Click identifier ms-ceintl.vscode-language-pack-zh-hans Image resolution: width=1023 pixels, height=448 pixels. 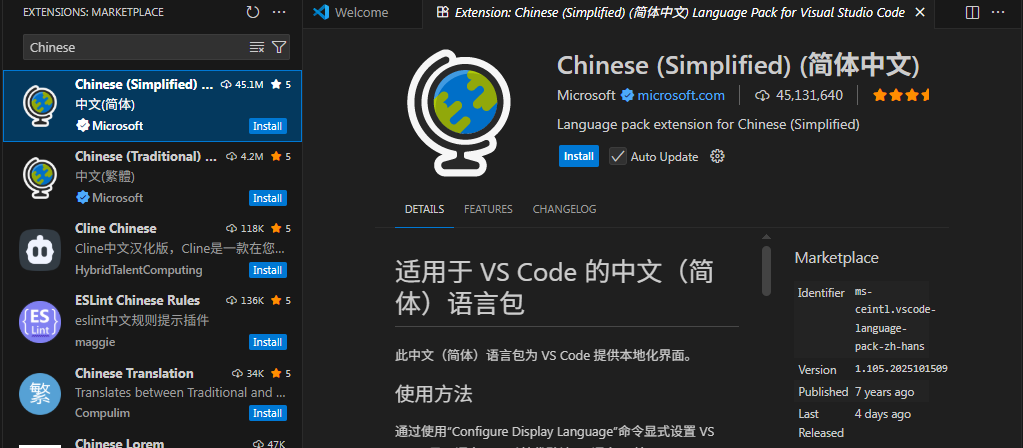pos(894,320)
